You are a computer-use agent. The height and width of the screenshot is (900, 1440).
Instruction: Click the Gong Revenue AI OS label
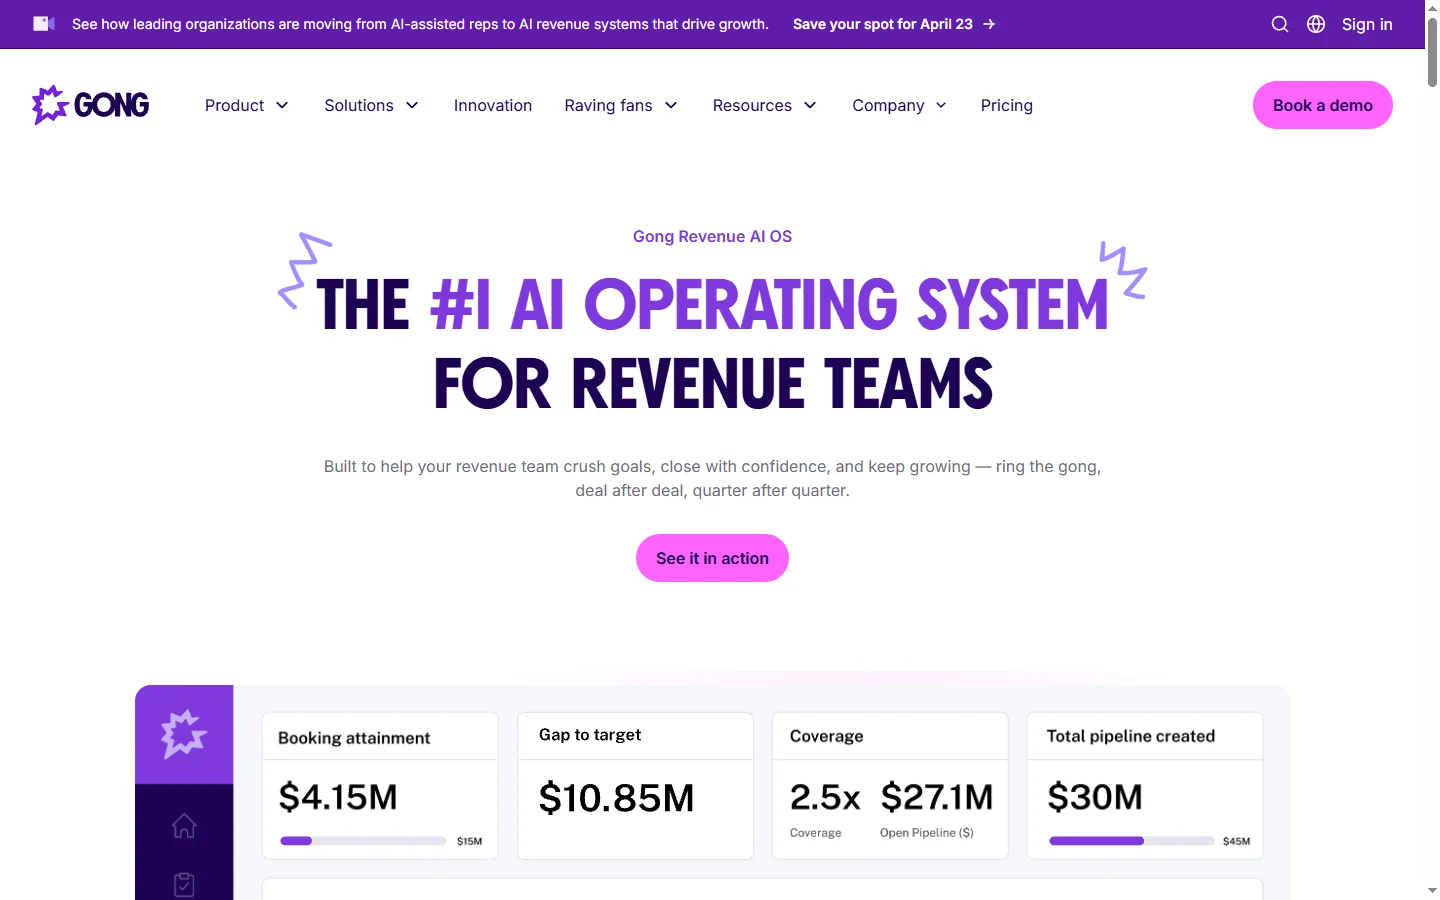712,236
